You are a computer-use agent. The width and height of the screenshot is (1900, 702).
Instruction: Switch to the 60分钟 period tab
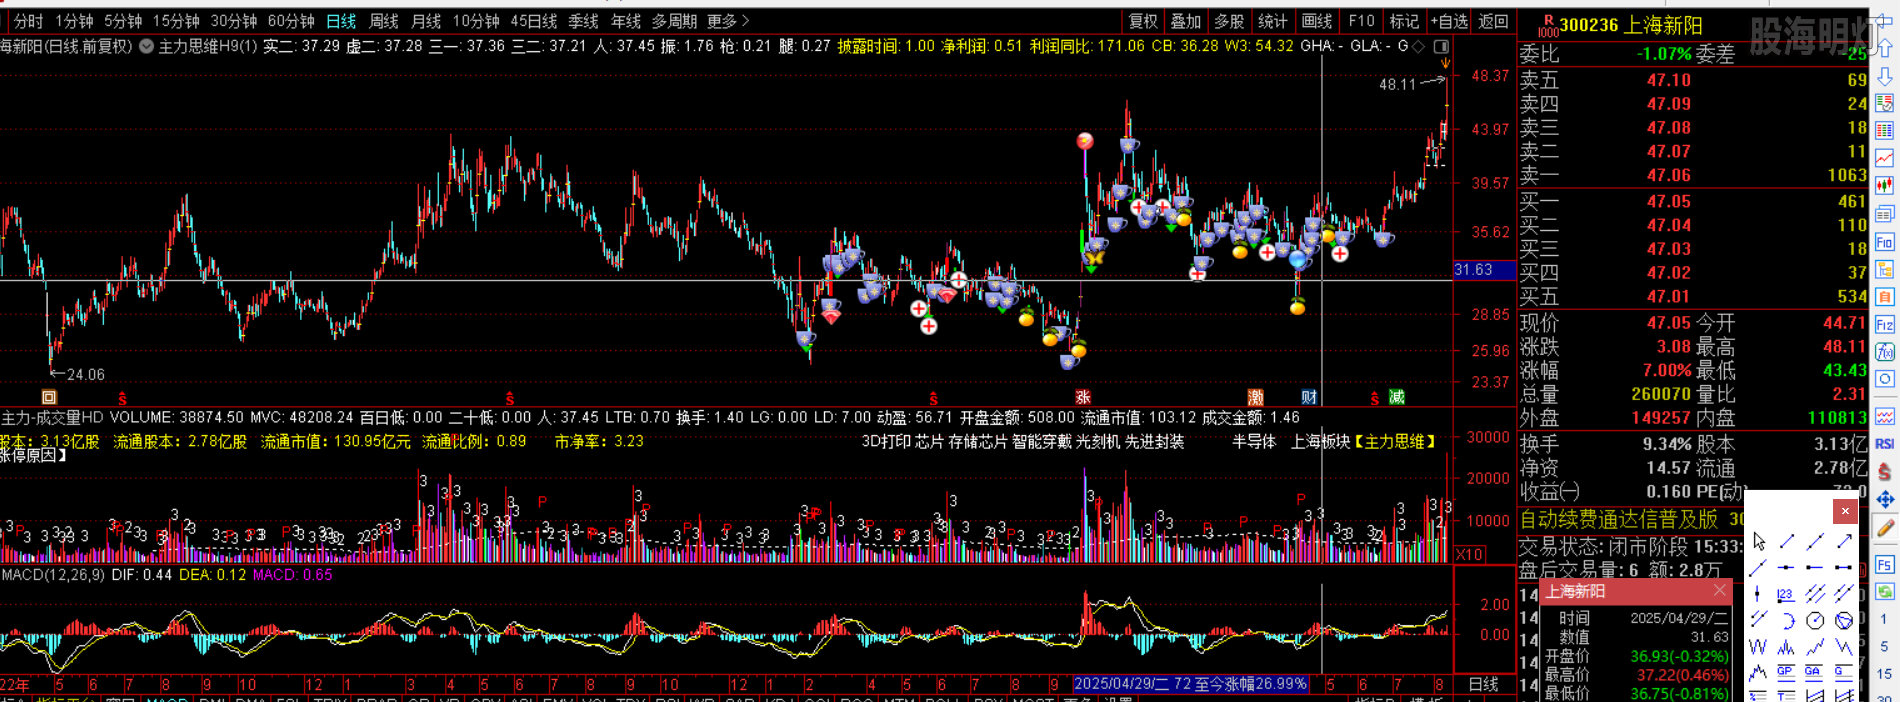pyautogui.click(x=291, y=21)
